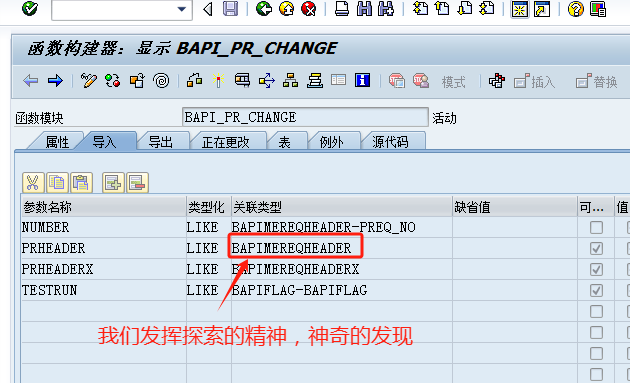Click the Print icon in toolbar
630x383 pixels.
pos(342,9)
